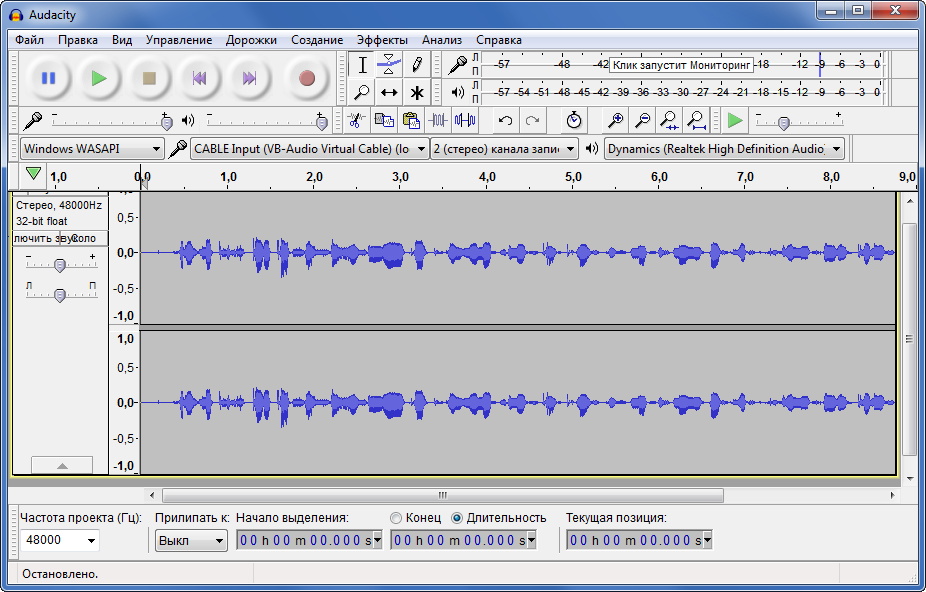The width and height of the screenshot is (926, 592).
Task: Select the 'Конец' radio button
Action: [x=397, y=518]
